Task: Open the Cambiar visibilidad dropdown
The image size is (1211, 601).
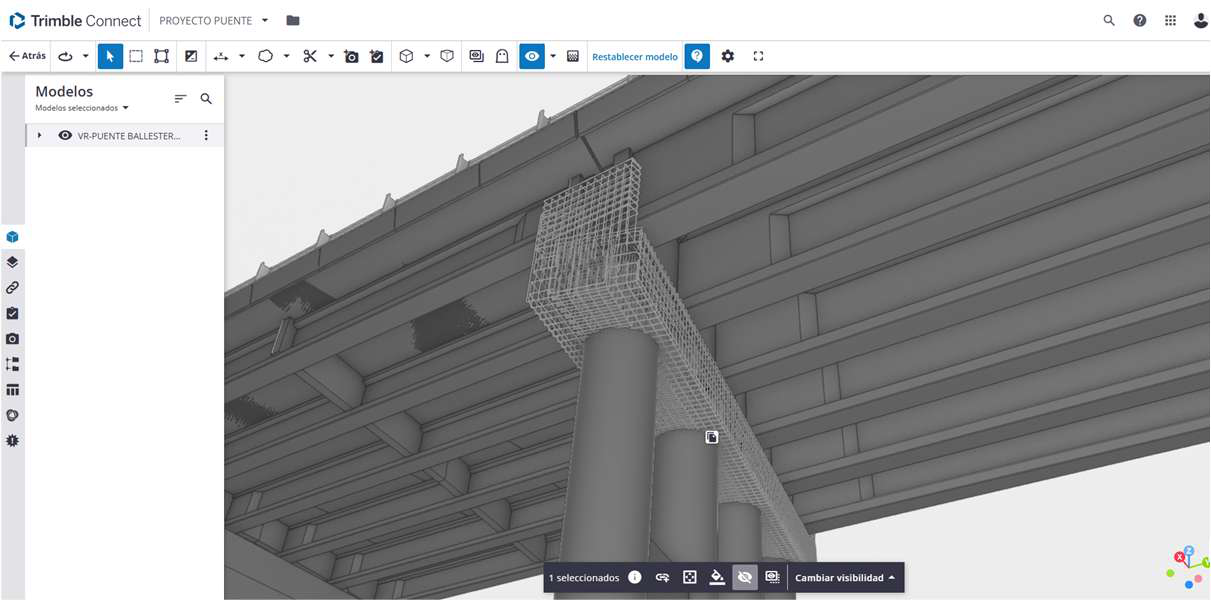Action: tap(843, 577)
